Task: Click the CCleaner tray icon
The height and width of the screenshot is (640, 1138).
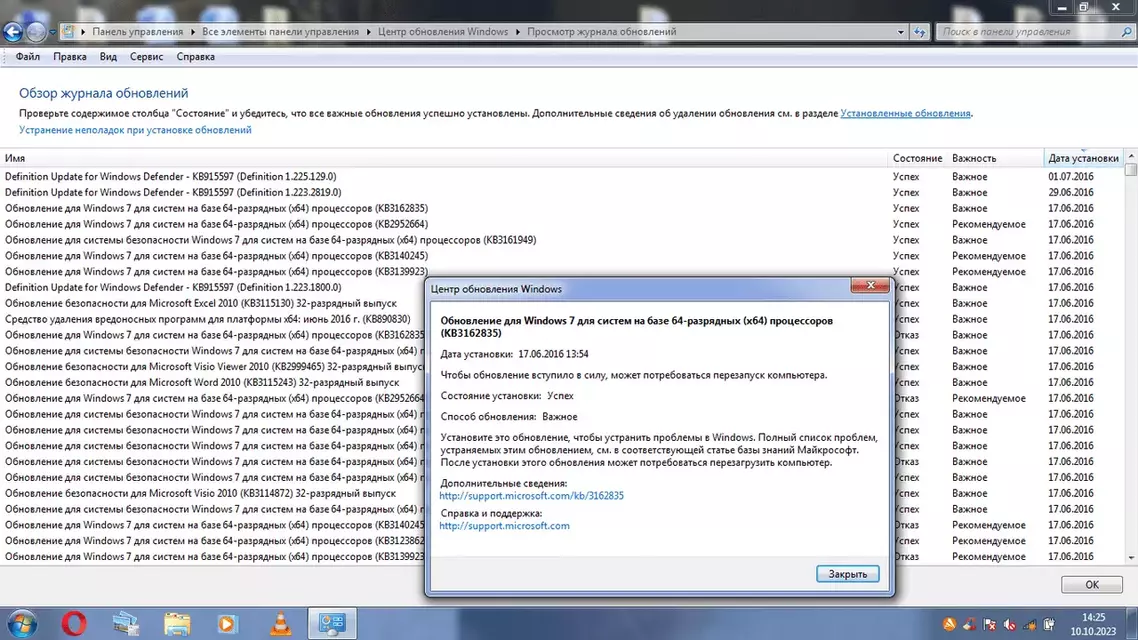Action: point(970,624)
